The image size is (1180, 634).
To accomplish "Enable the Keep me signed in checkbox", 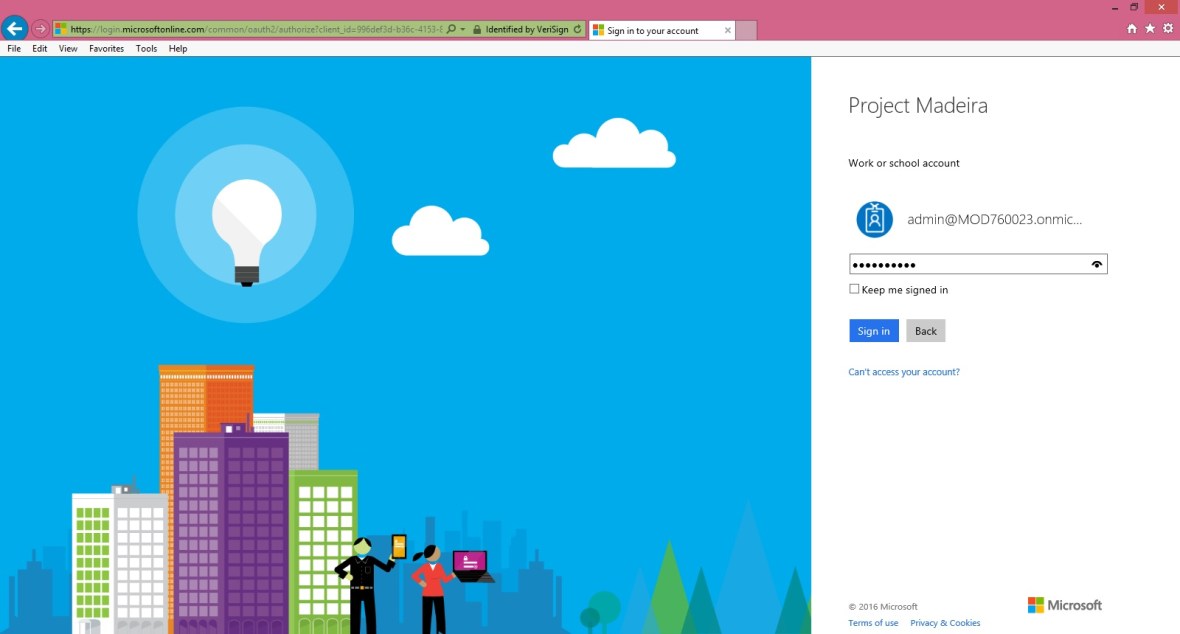I will tap(854, 289).
